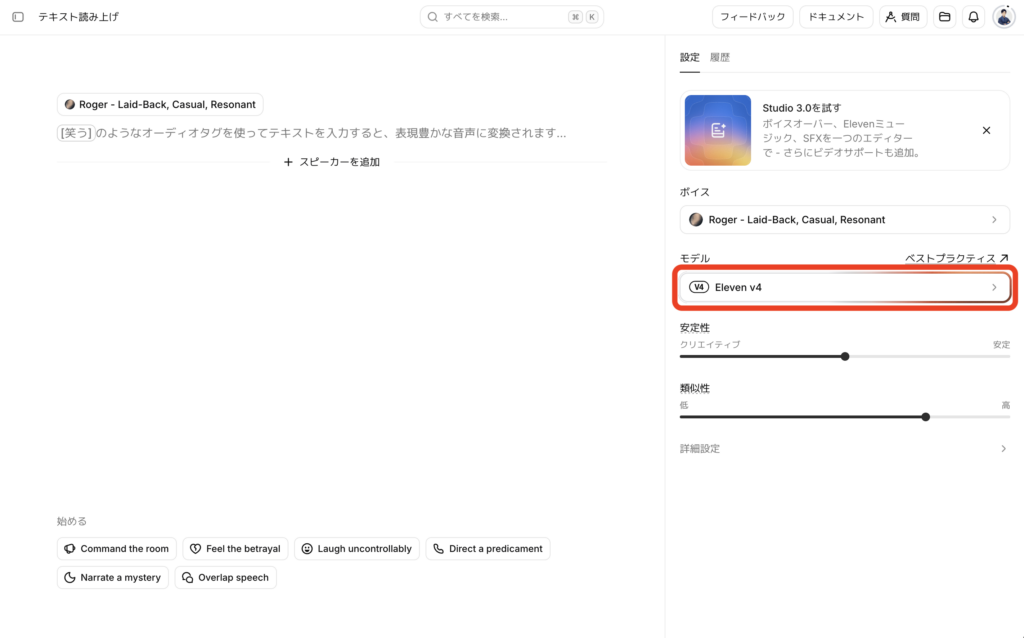The width and height of the screenshot is (1024, 638).
Task: Click the search magnifier icon
Action: pyautogui.click(x=432, y=17)
